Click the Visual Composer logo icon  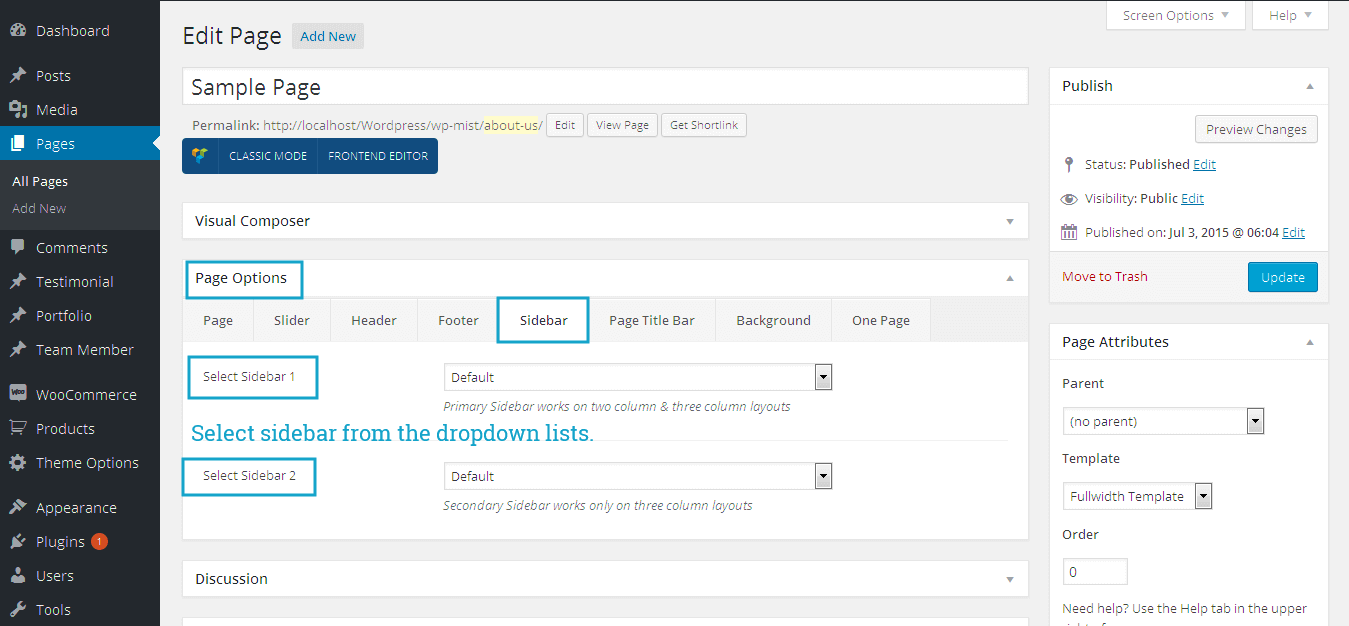pyautogui.click(x=200, y=156)
